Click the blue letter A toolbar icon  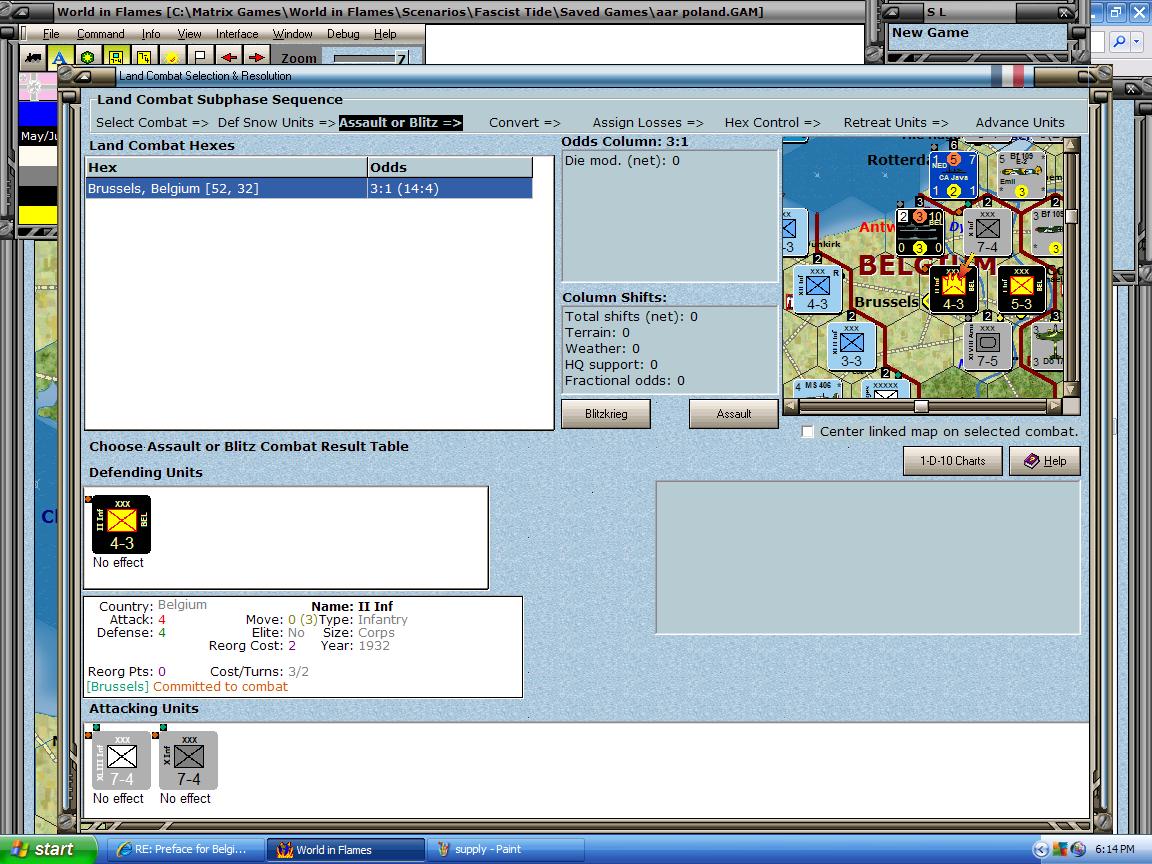click(x=60, y=57)
